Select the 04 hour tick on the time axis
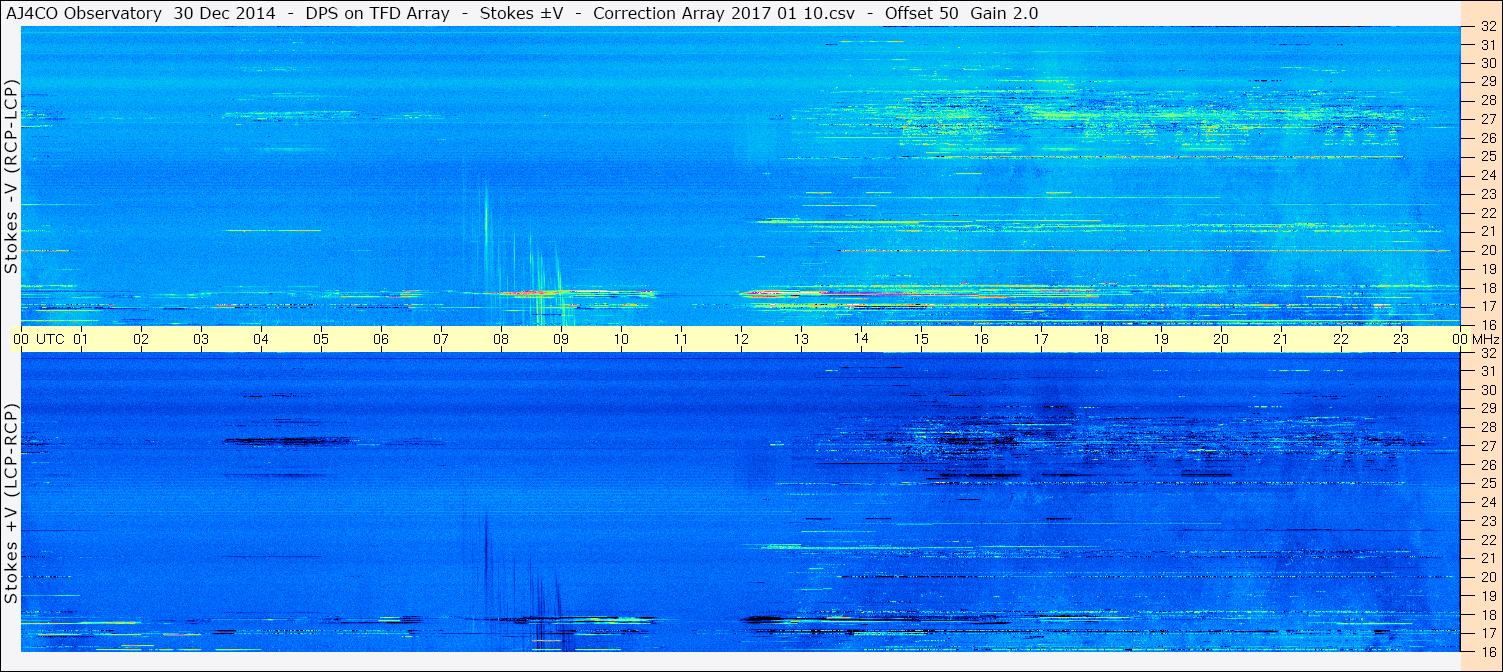Viewport: 1503px width, 672px height. tap(261, 339)
